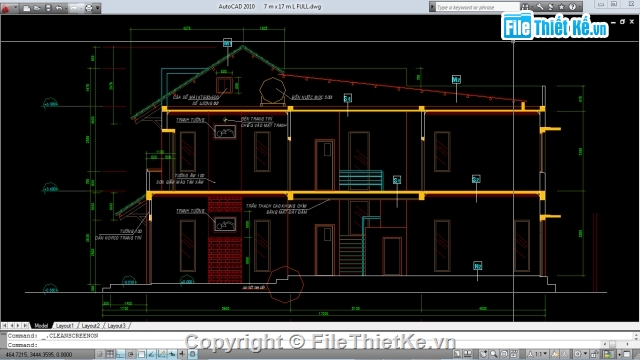Toggle Ortho Mode in status bar

[120, 354]
